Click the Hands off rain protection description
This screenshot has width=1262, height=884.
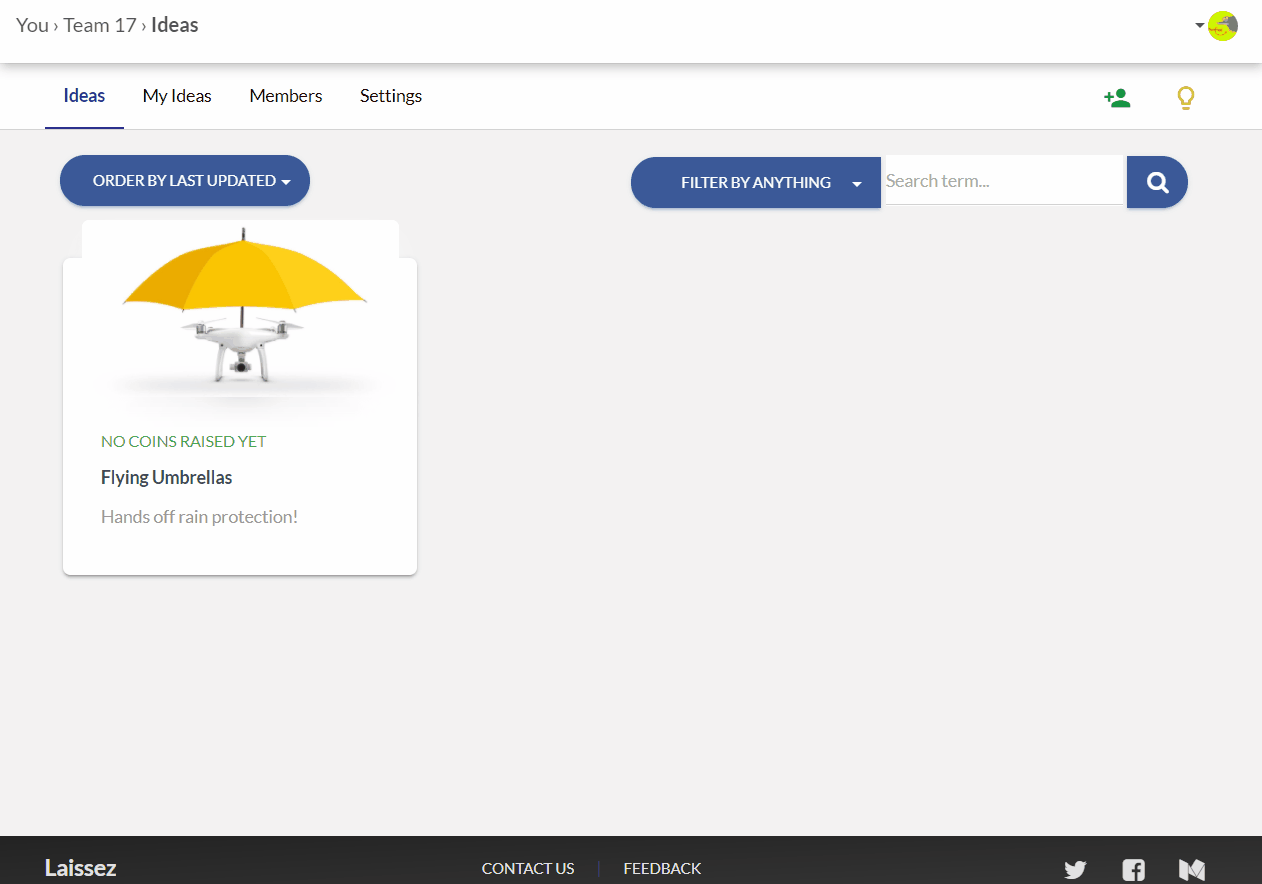point(199,517)
